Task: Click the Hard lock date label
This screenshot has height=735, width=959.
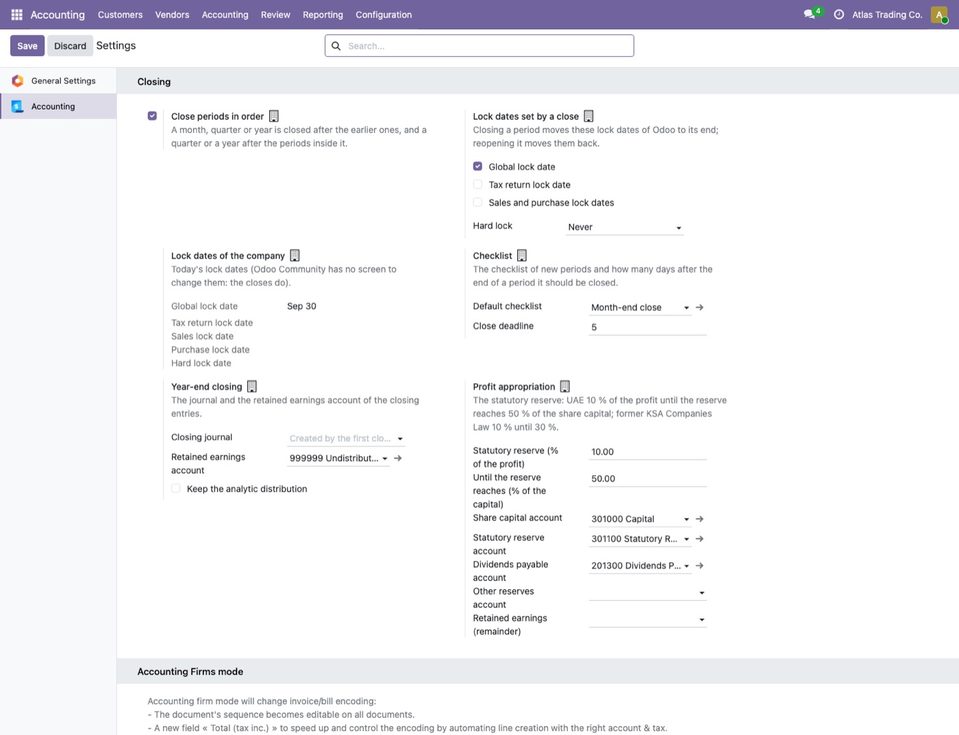Action: point(201,363)
